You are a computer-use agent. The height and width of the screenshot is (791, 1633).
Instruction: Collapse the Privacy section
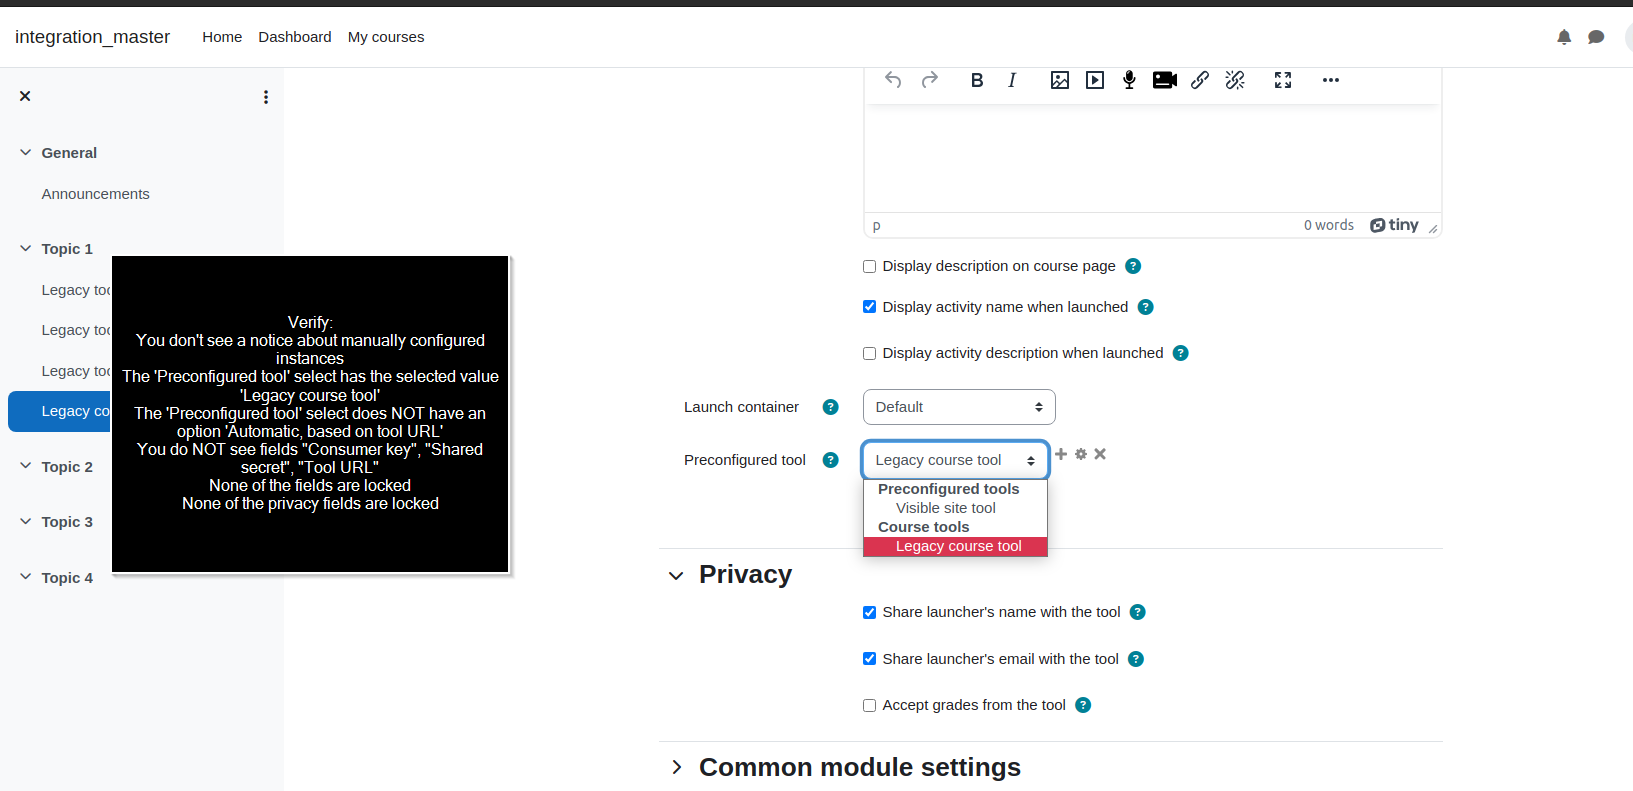click(x=677, y=576)
